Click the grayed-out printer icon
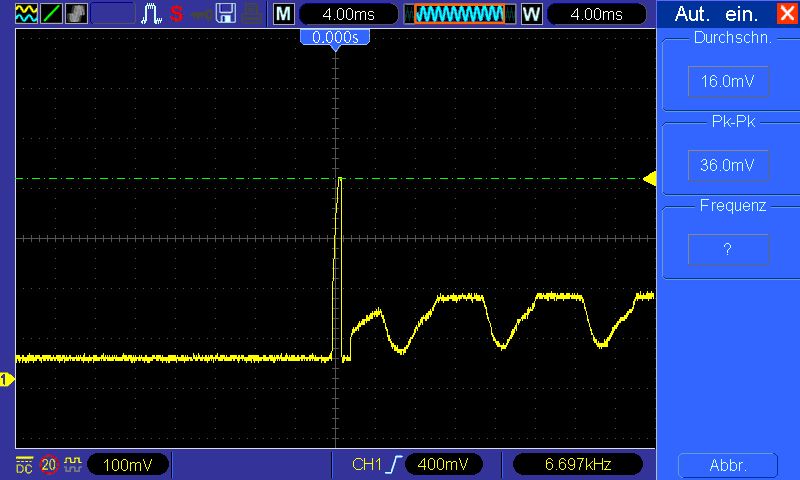This screenshot has height=480, width=800. click(x=252, y=14)
